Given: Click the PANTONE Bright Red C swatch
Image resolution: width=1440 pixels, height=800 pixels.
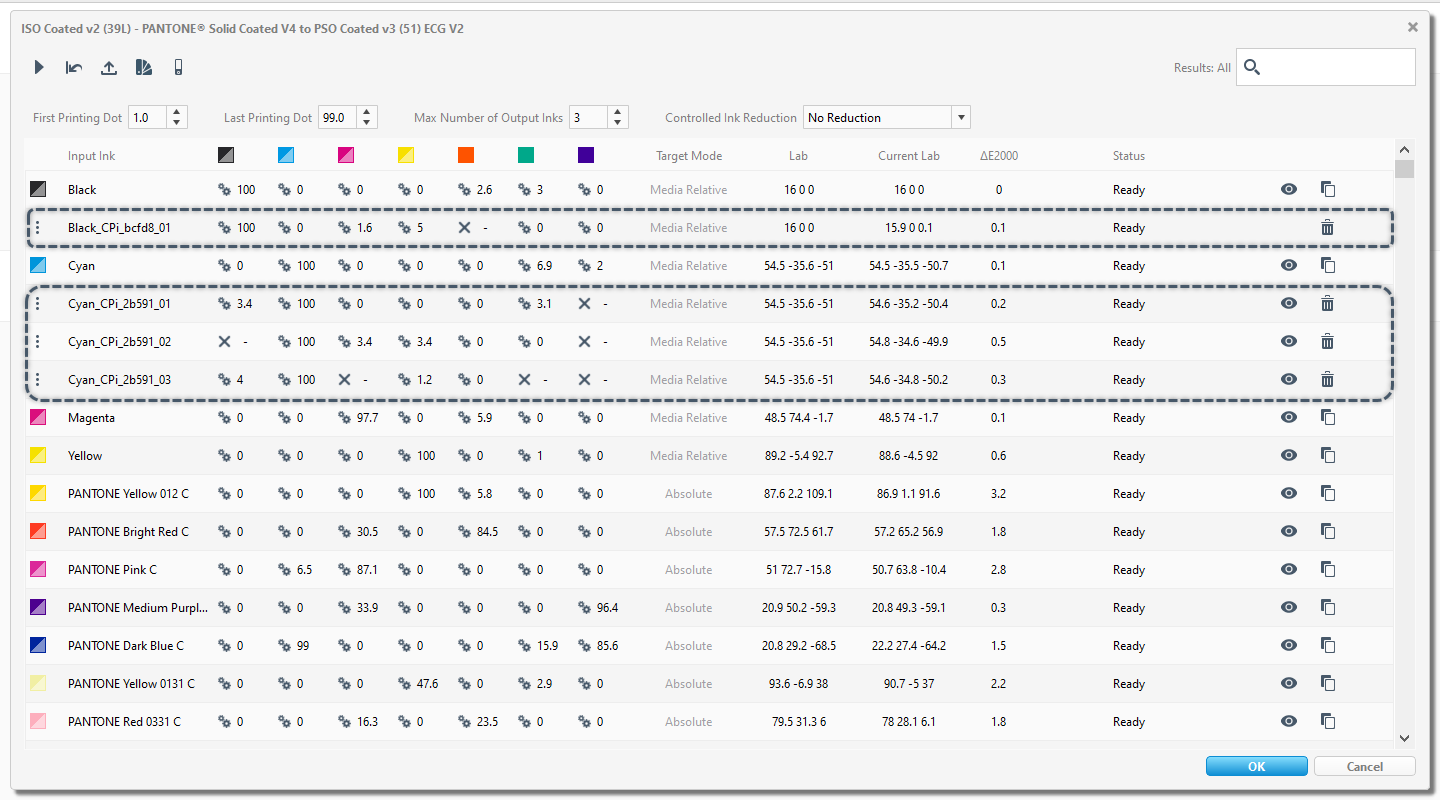Looking at the screenshot, I should (38, 531).
